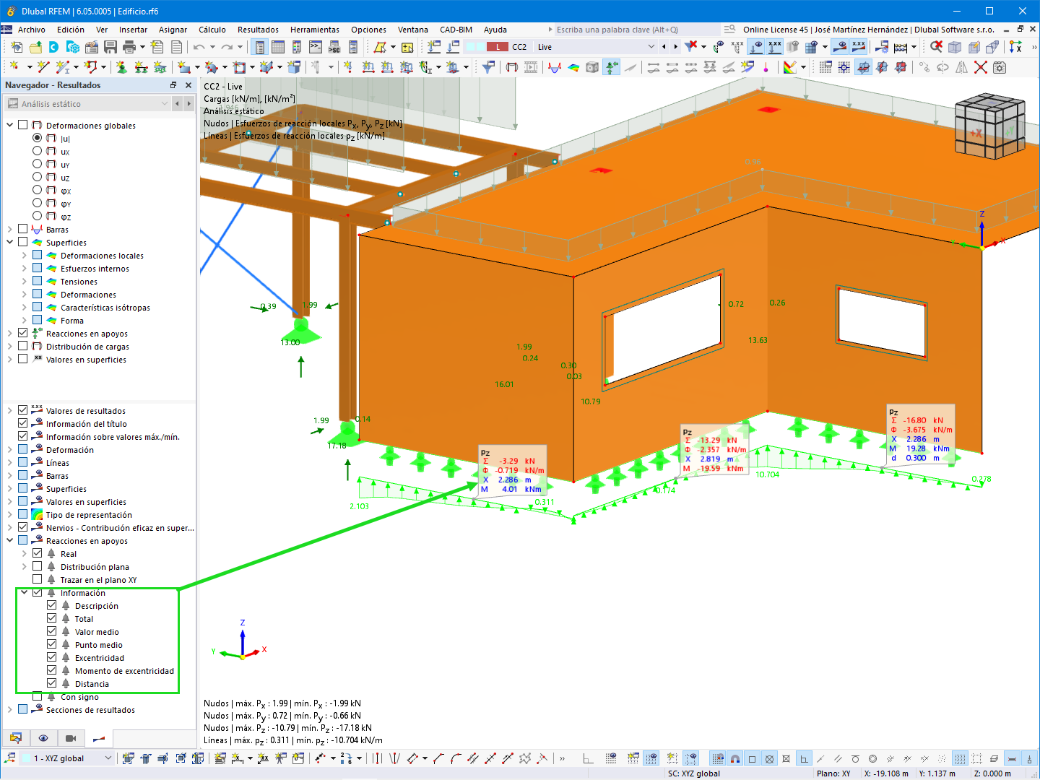The image size is (1040, 780).
Task: Click the Save file icon
Action: coord(111,47)
